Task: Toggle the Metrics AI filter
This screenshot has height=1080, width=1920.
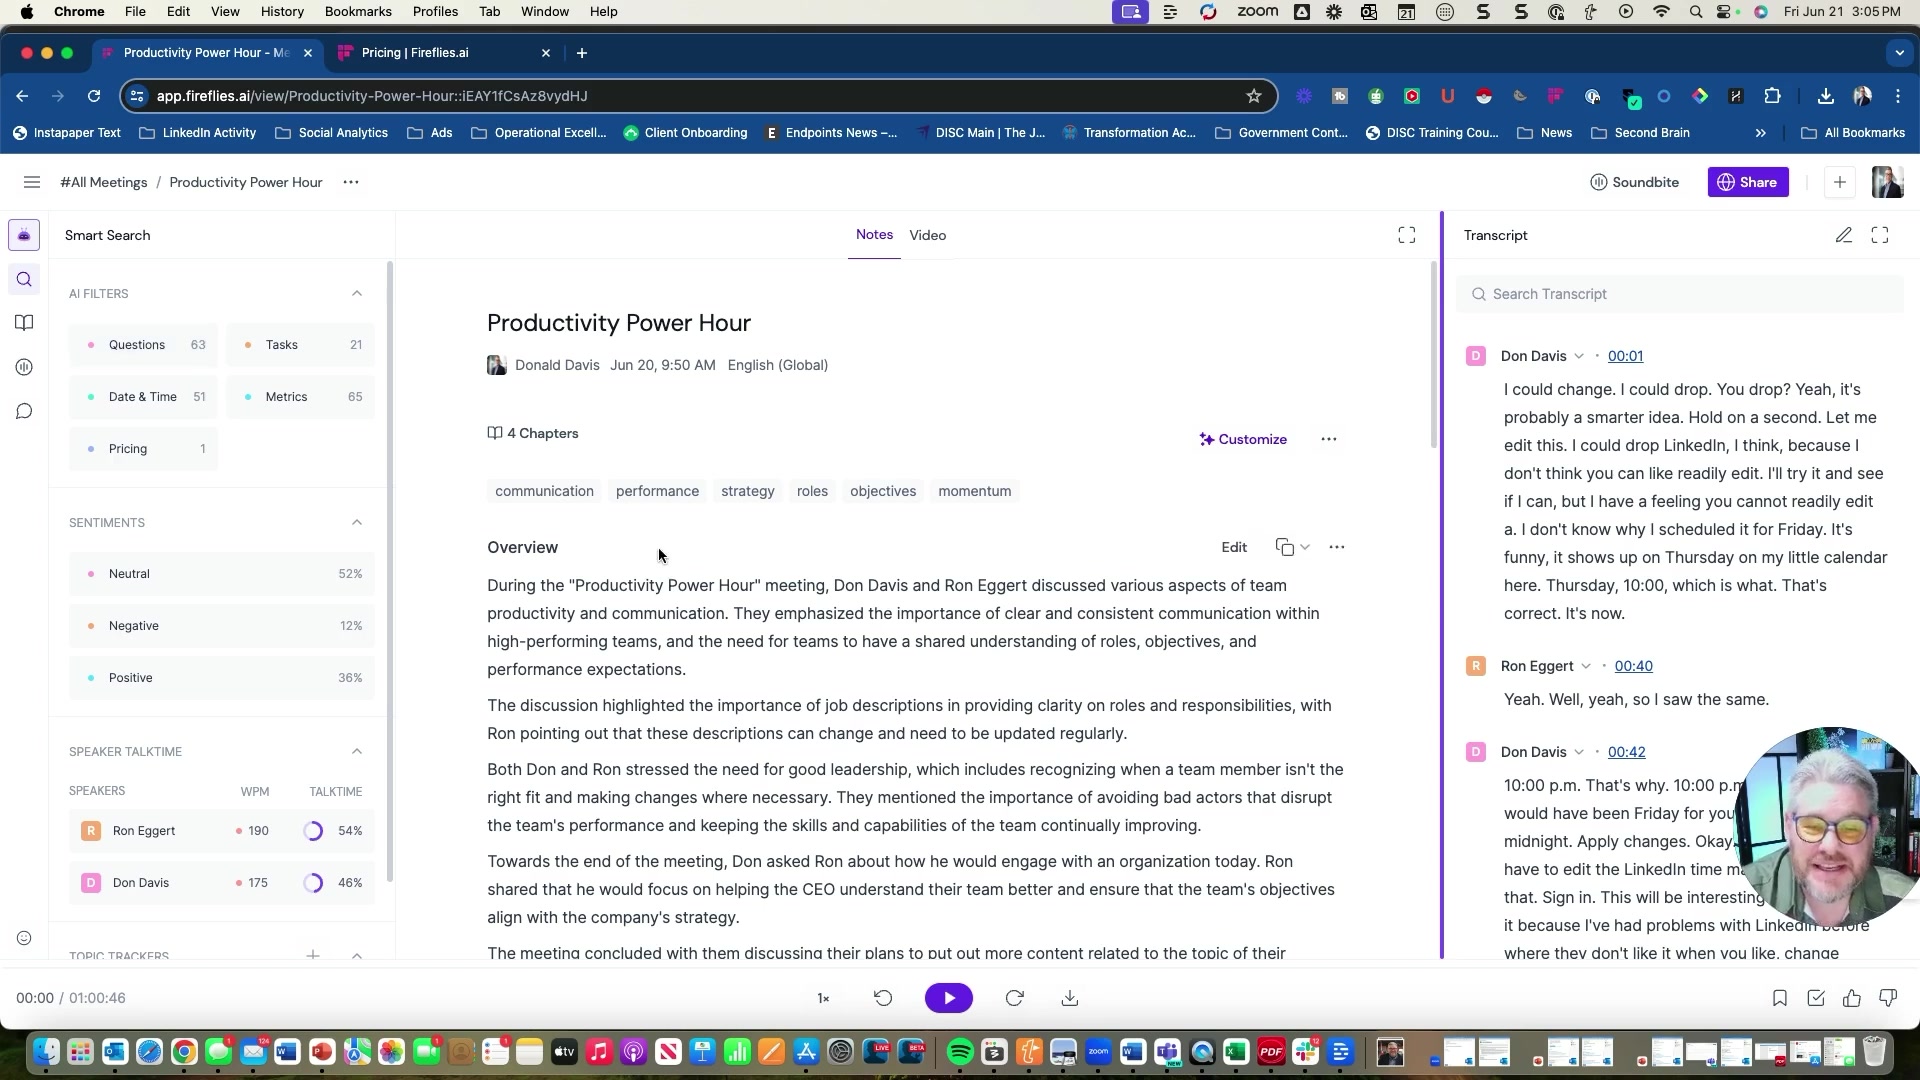Action: click(300, 397)
